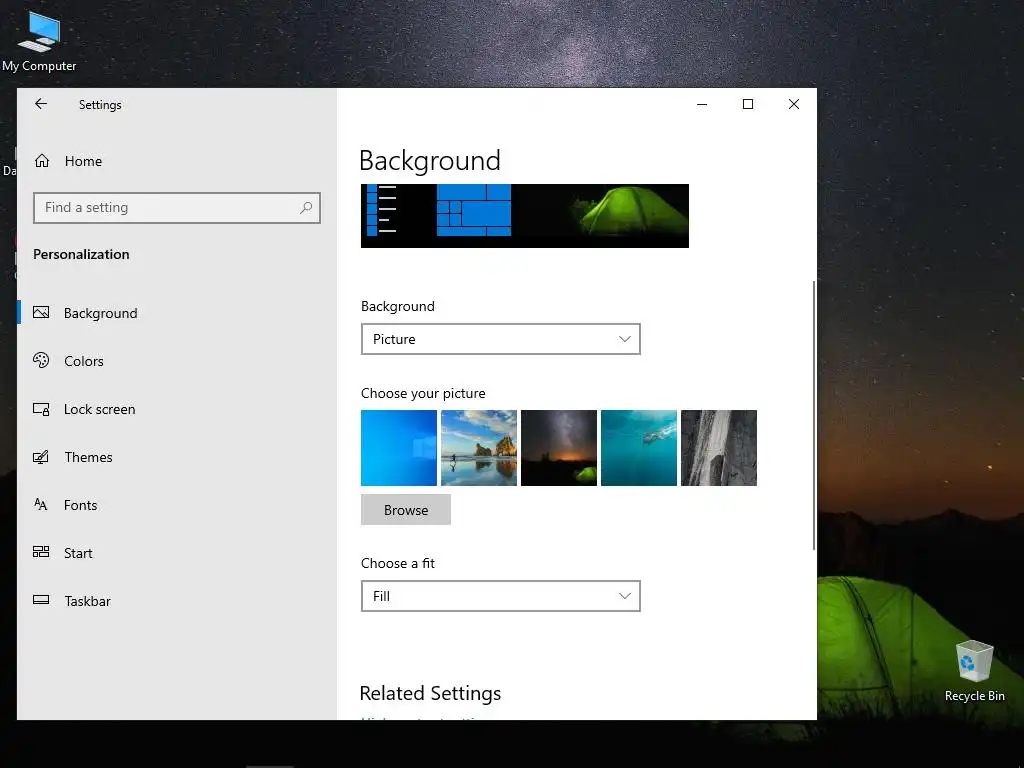Viewport: 1024px width, 768px height.
Task: Choose the beach rocks wallpaper thumbnail
Action: (x=479, y=448)
